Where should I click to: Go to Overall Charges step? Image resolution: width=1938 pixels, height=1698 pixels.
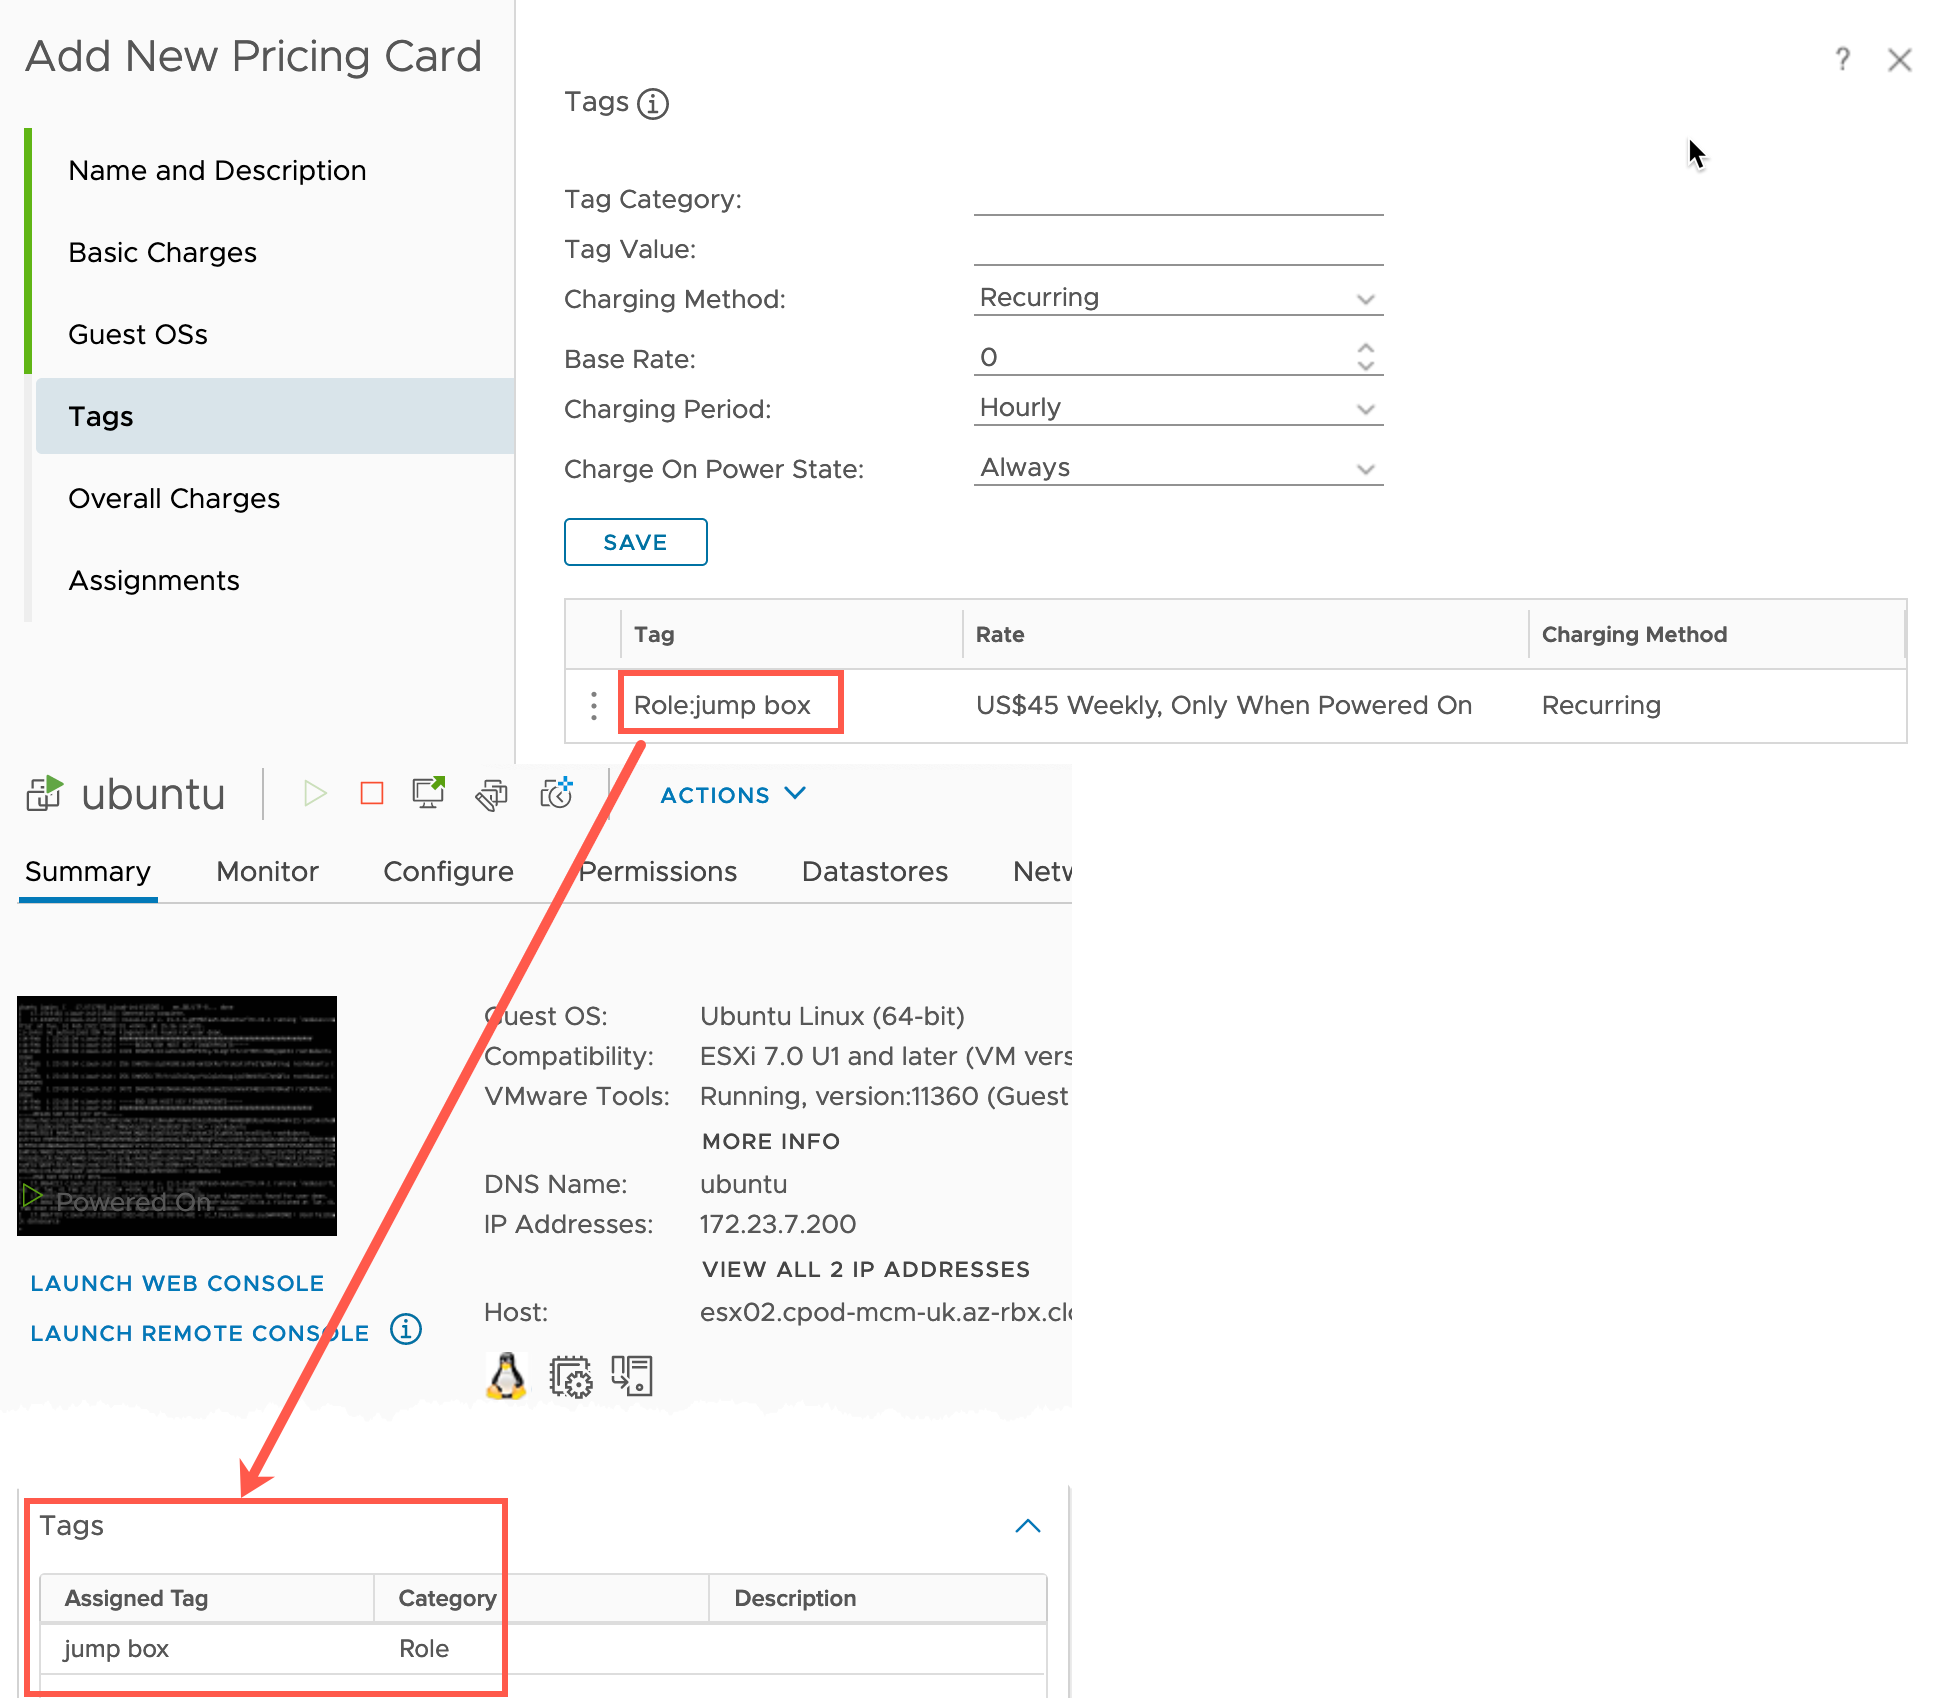[x=174, y=499]
